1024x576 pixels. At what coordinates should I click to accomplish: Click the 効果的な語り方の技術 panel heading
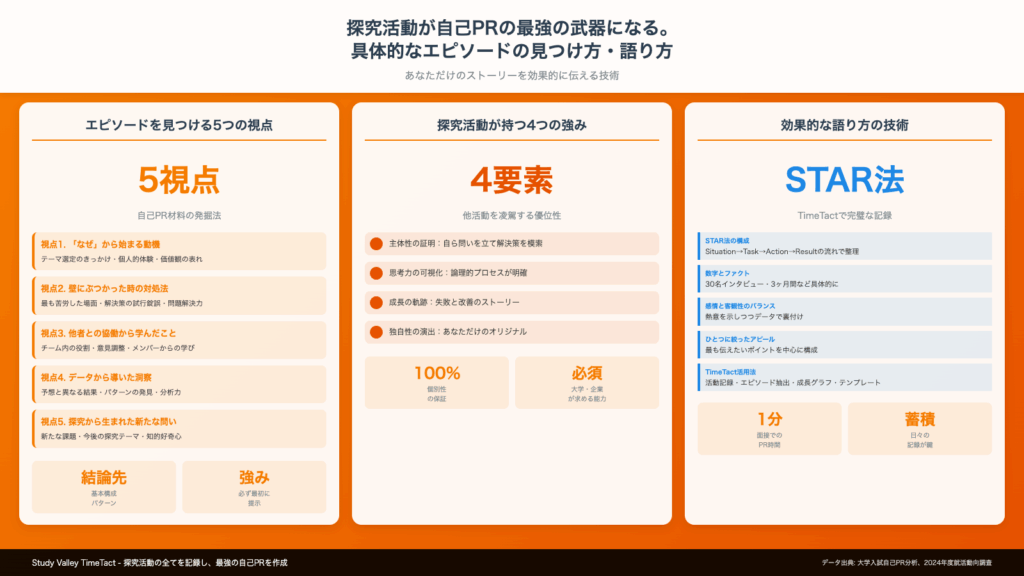844,125
